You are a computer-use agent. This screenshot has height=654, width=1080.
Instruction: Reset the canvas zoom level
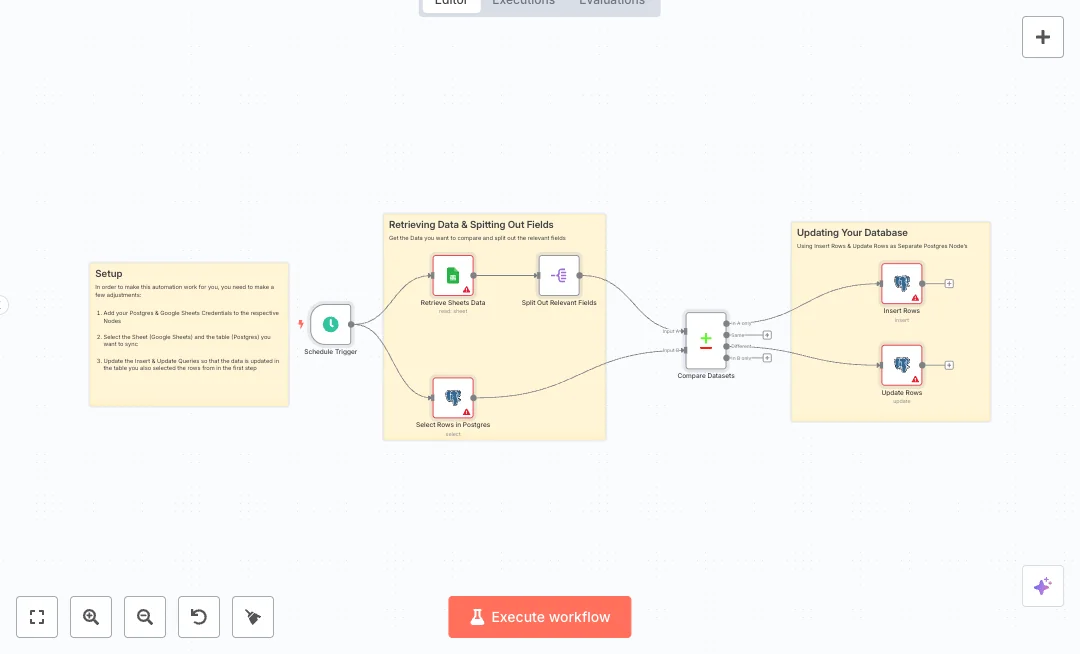tap(199, 617)
